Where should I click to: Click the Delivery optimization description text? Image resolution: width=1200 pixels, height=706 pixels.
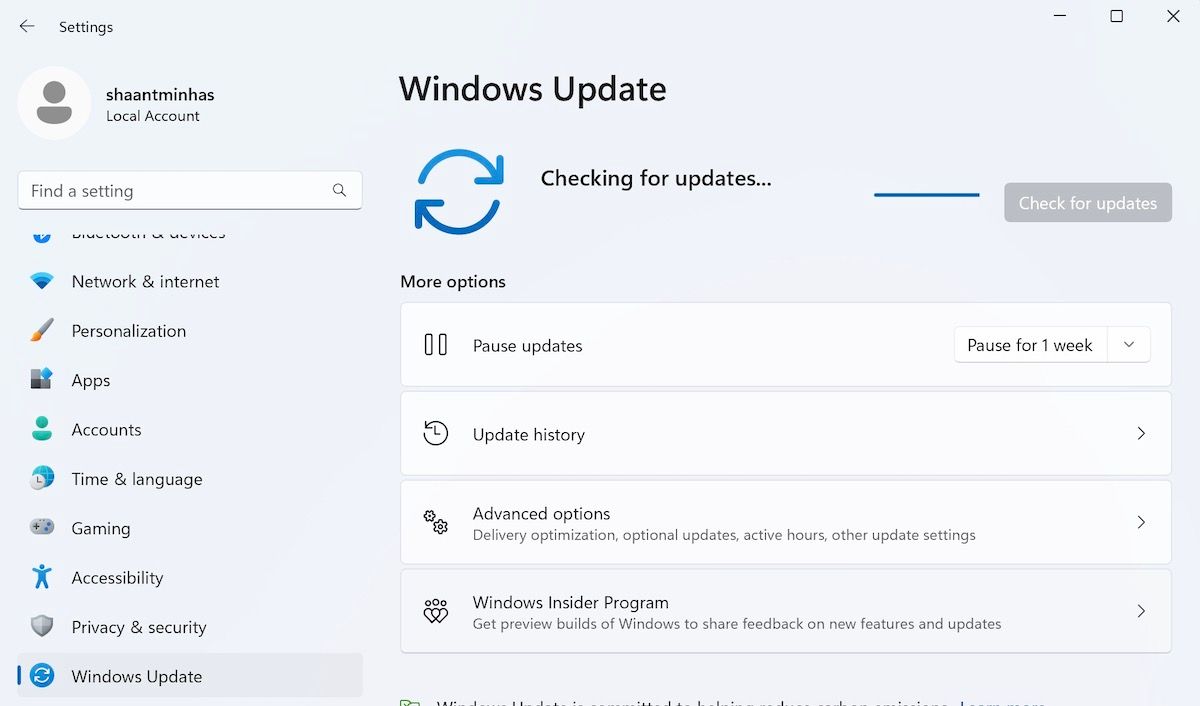point(724,535)
